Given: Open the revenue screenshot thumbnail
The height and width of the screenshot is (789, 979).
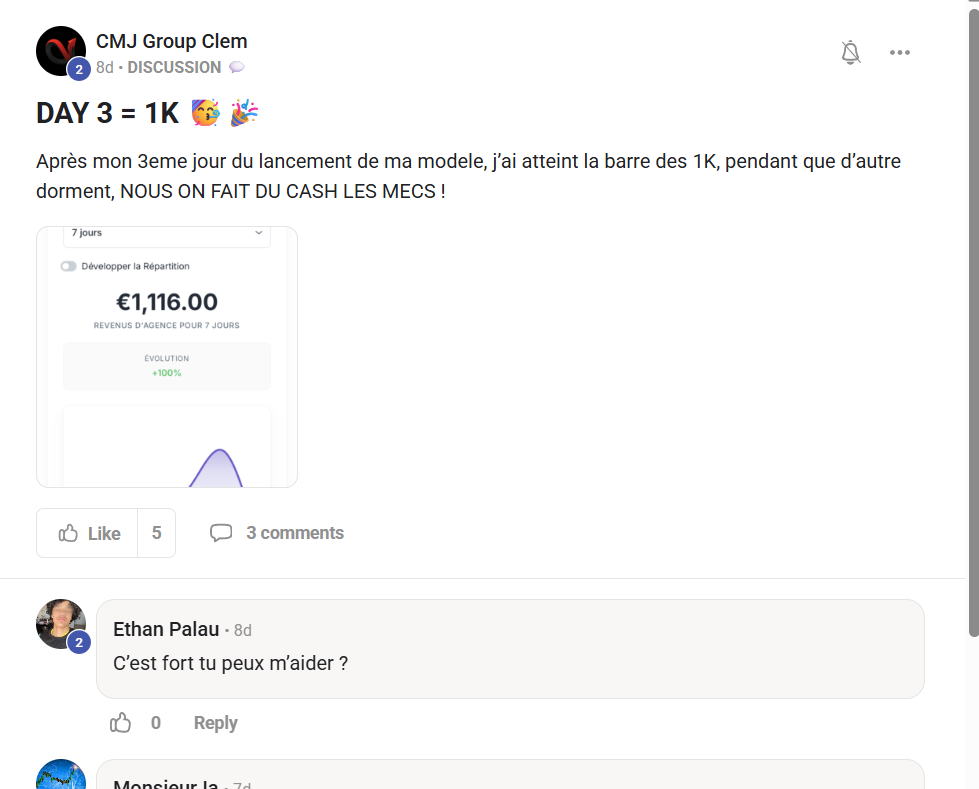Looking at the screenshot, I should 167,357.
